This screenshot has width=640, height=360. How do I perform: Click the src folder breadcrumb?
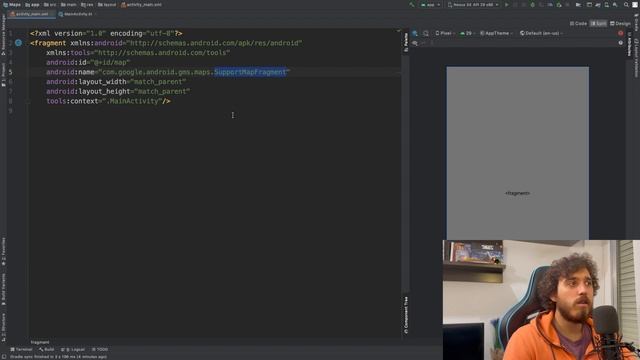pyautogui.click(x=50, y=5)
